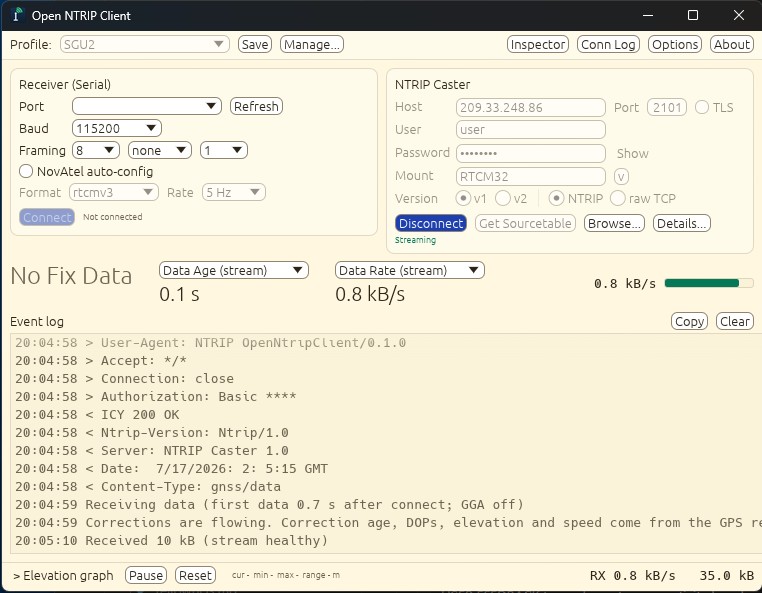Maximize the Open NTRIP Client window
This screenshot has height=593, width=762.
(x=693, y=15)
